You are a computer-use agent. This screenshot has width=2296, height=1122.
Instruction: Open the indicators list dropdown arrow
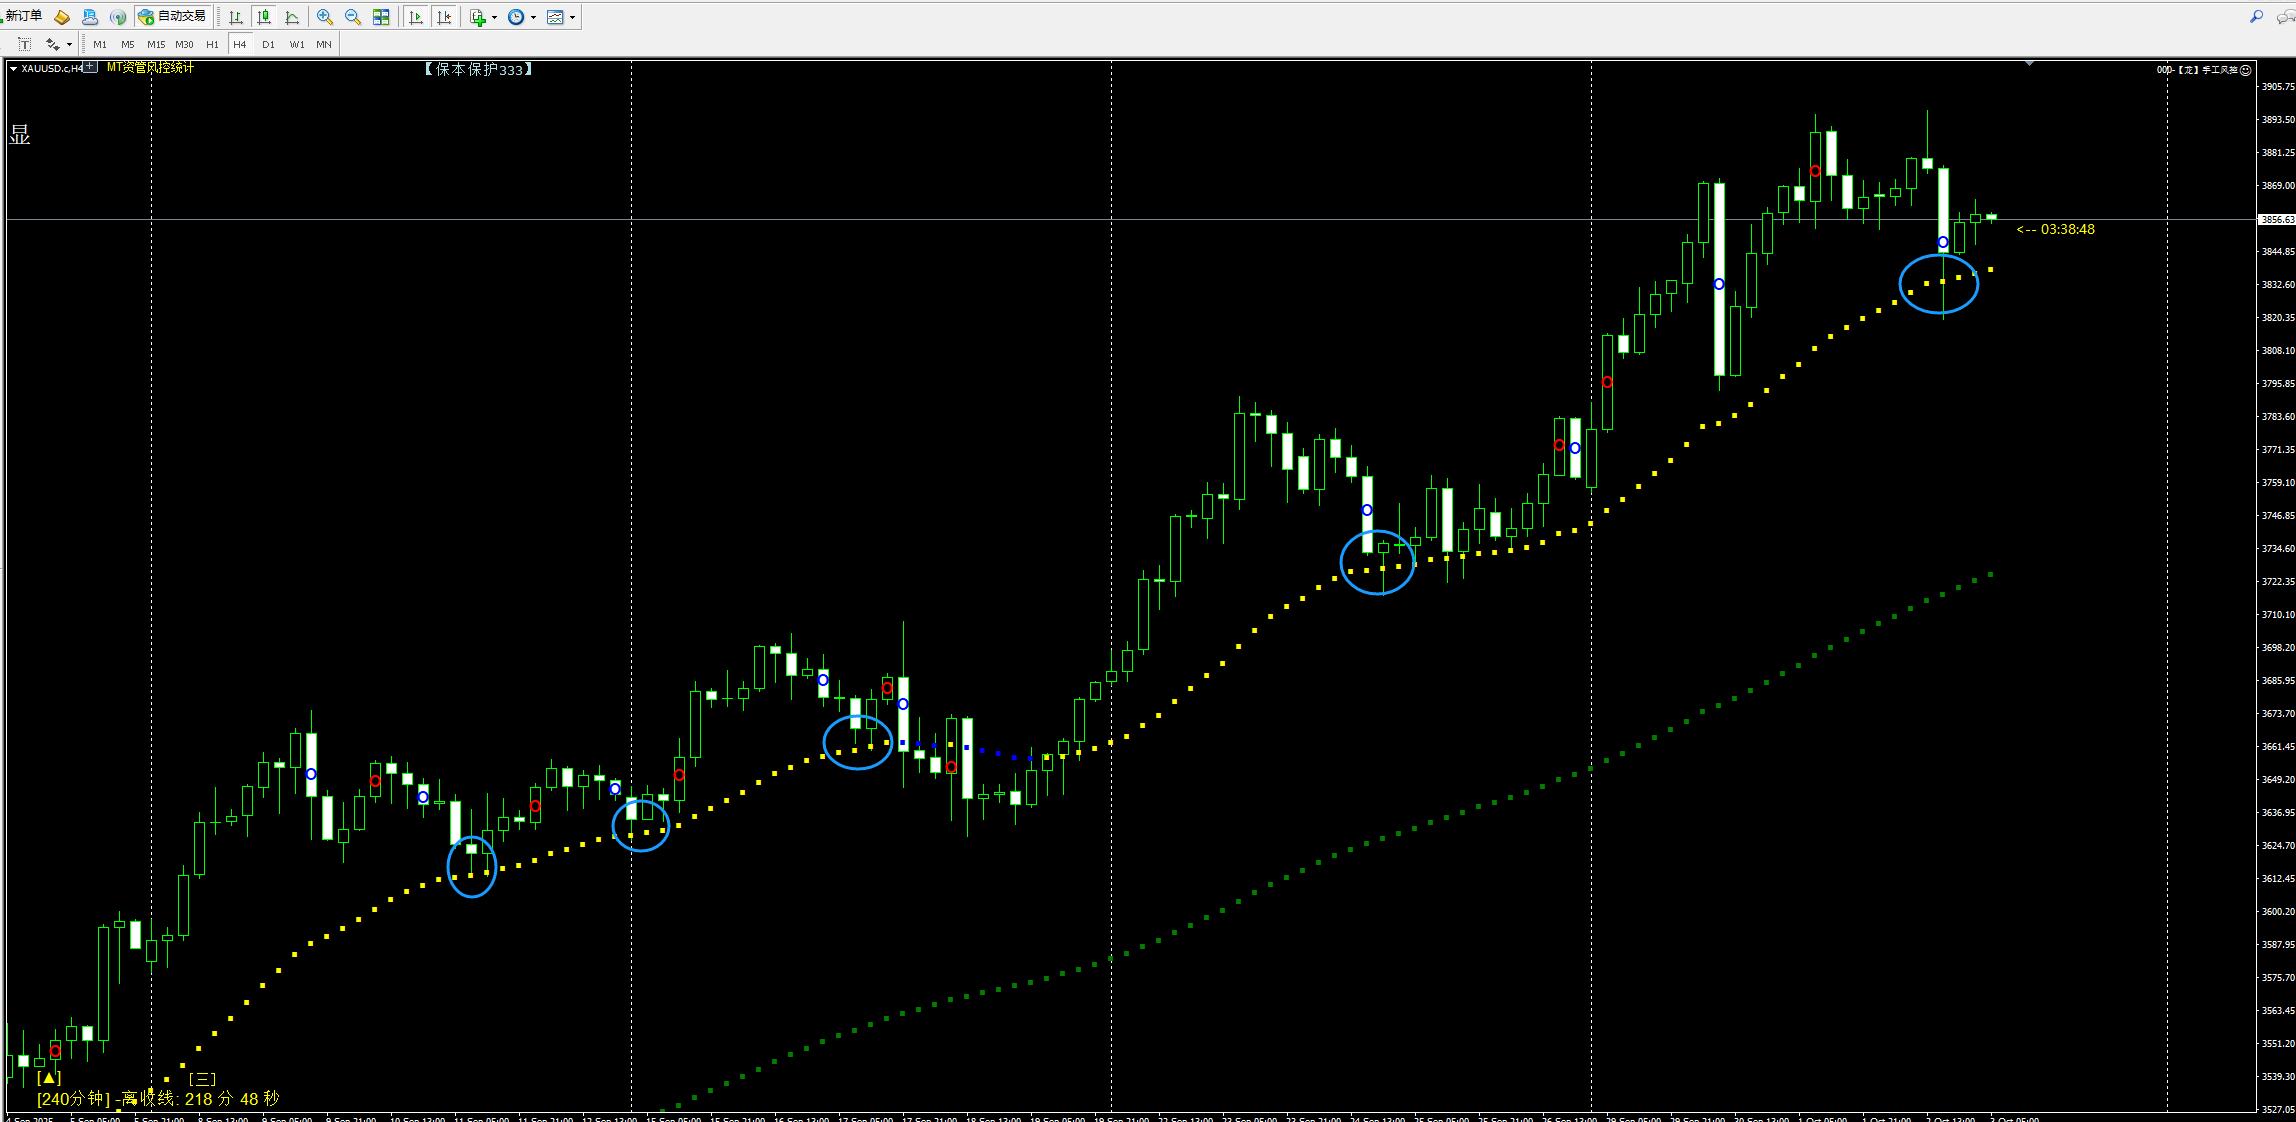tap(494, 17)
